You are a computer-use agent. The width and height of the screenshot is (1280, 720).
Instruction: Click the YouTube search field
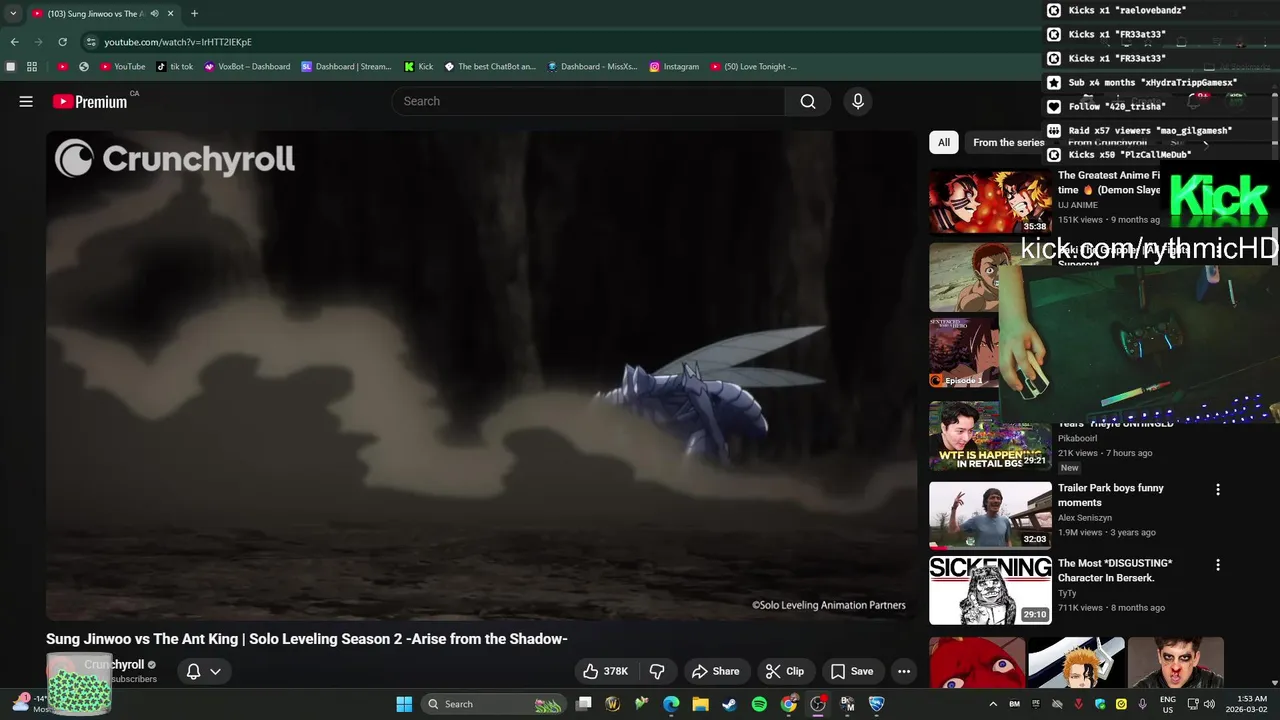(588, 101)
